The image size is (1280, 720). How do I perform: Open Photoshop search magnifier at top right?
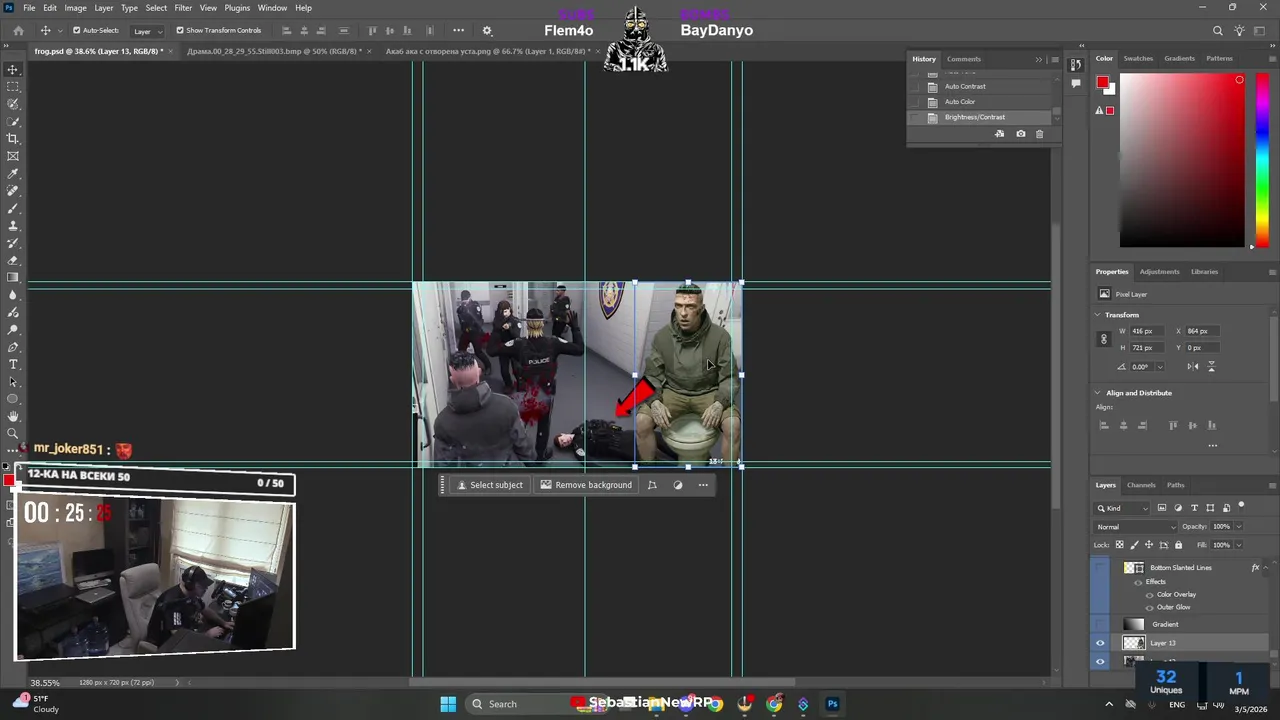(1217, 31)
